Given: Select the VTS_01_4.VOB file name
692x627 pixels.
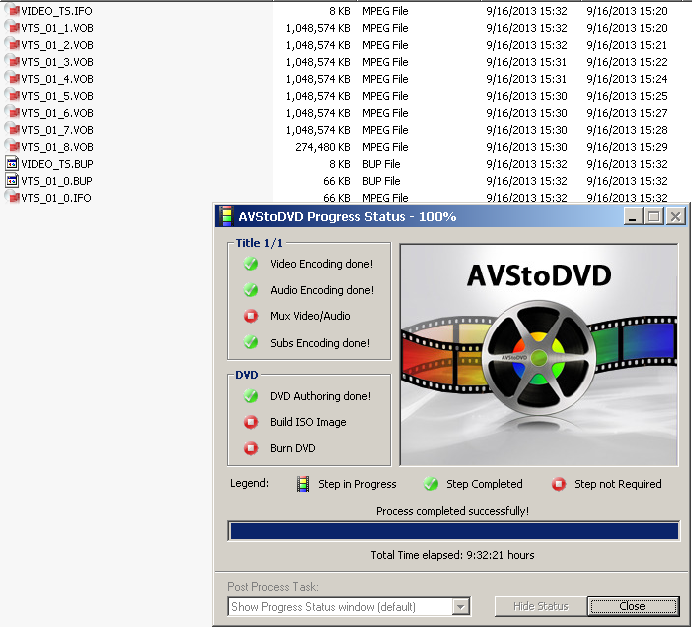Looking at the screenshot, I should 57,79.
